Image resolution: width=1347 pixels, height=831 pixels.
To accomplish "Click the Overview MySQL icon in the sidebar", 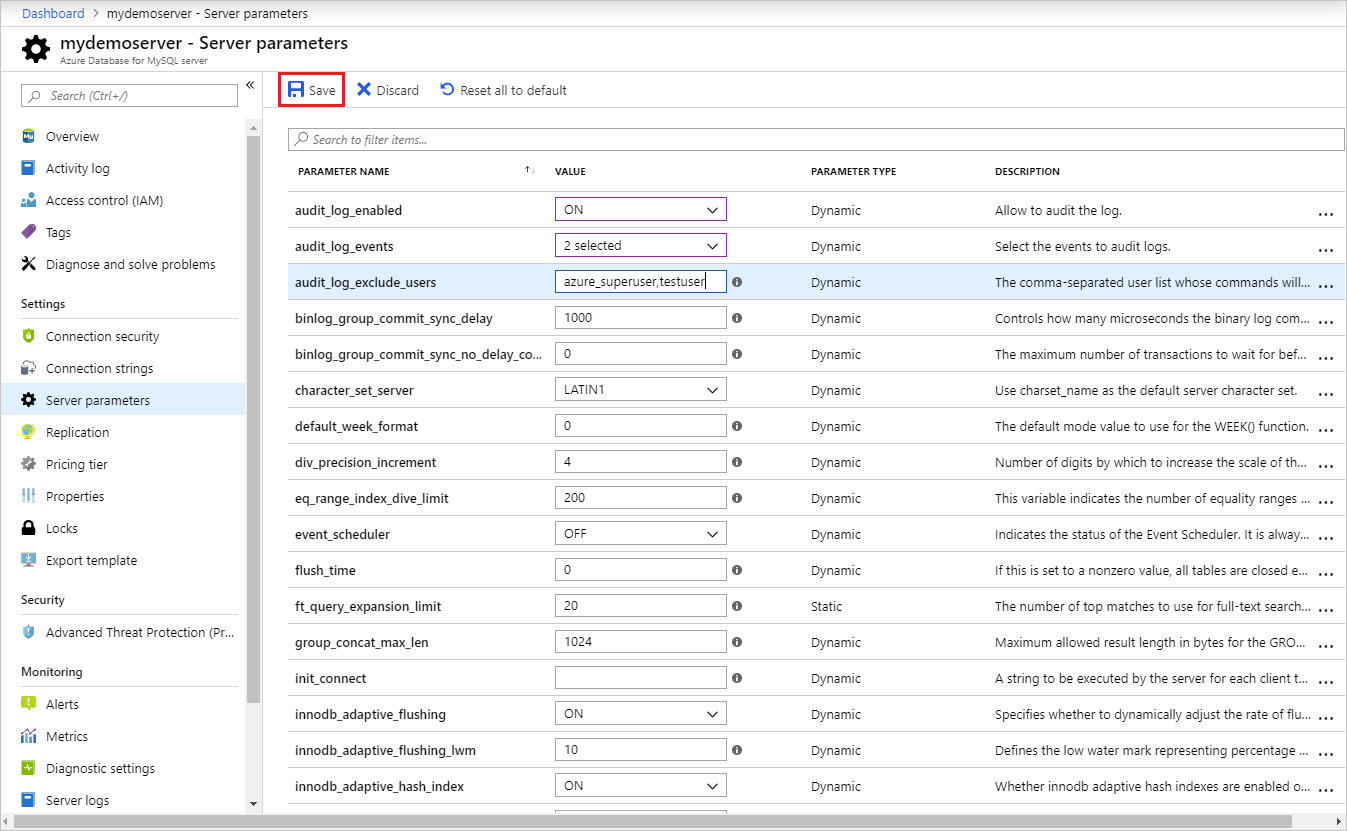I will coord(29,136).
